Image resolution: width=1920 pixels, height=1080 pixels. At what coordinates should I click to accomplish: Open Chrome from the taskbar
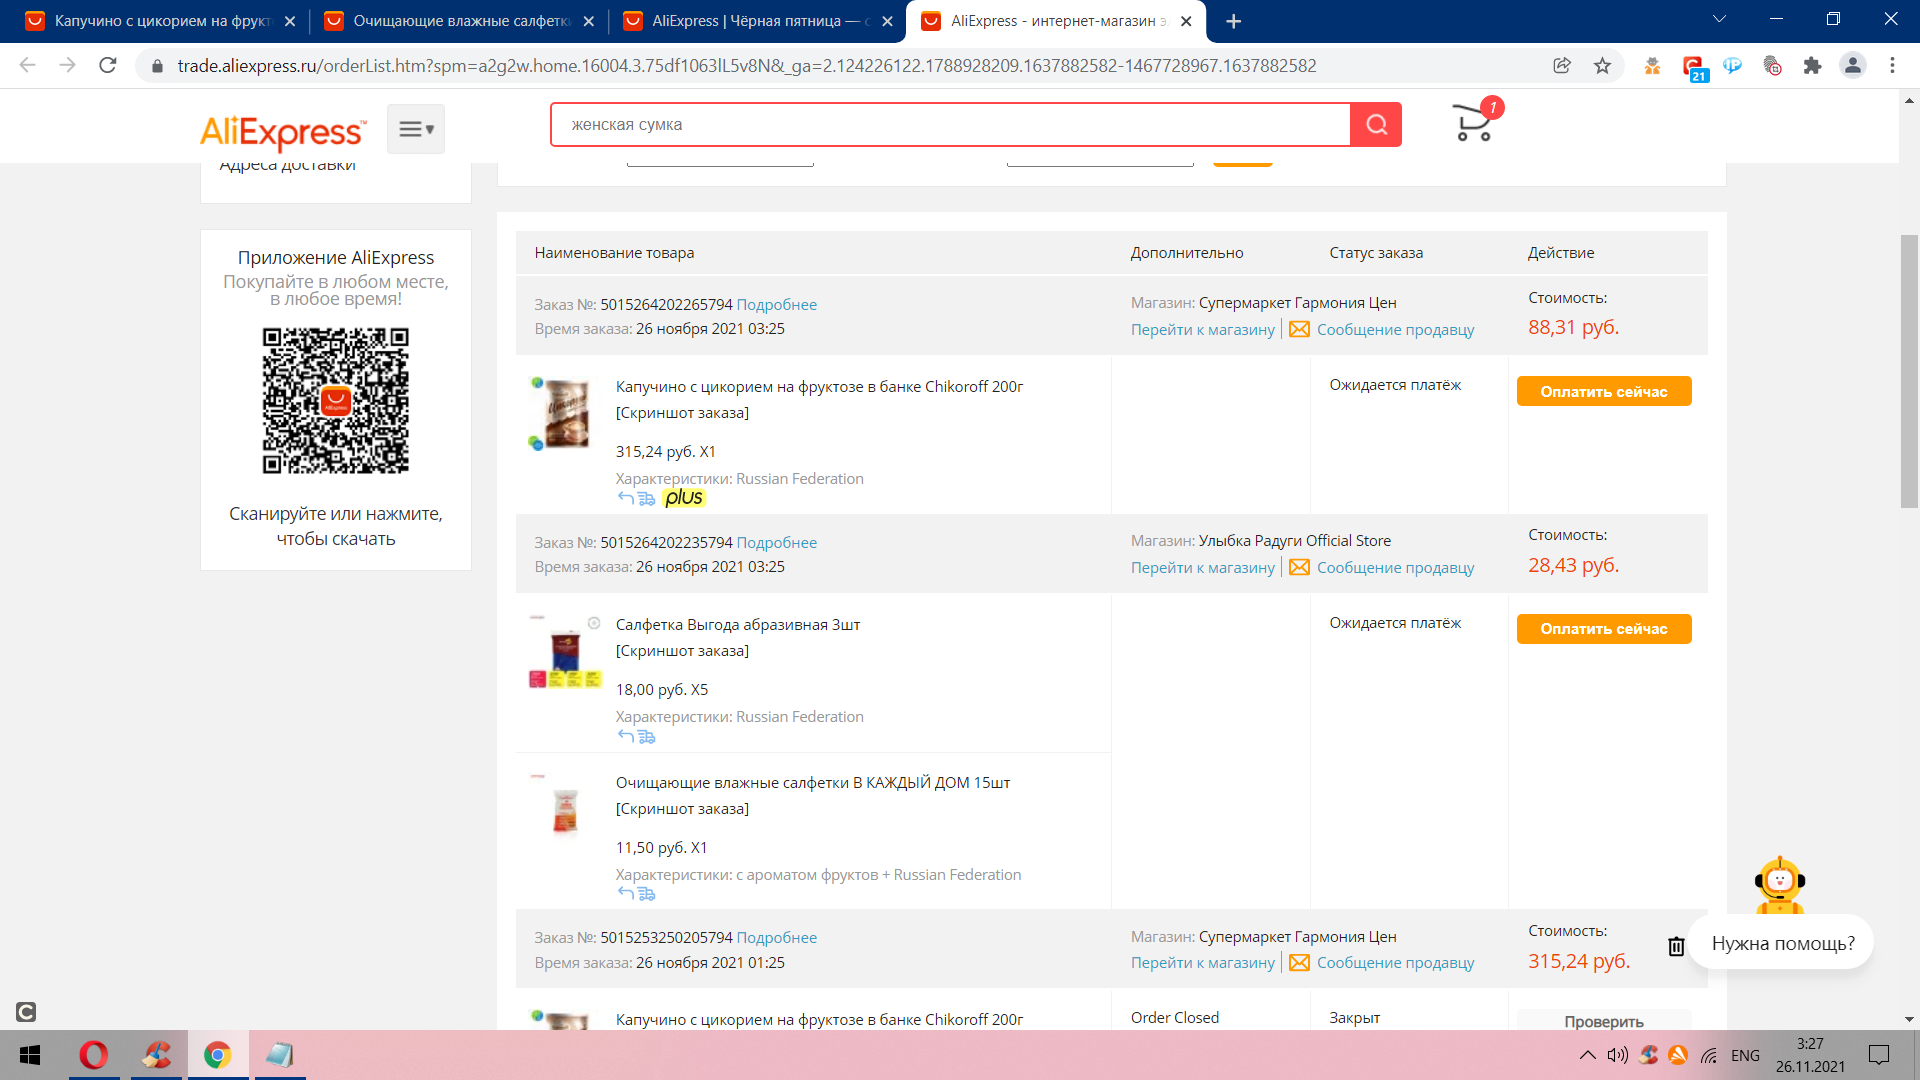coord(217,1055)
